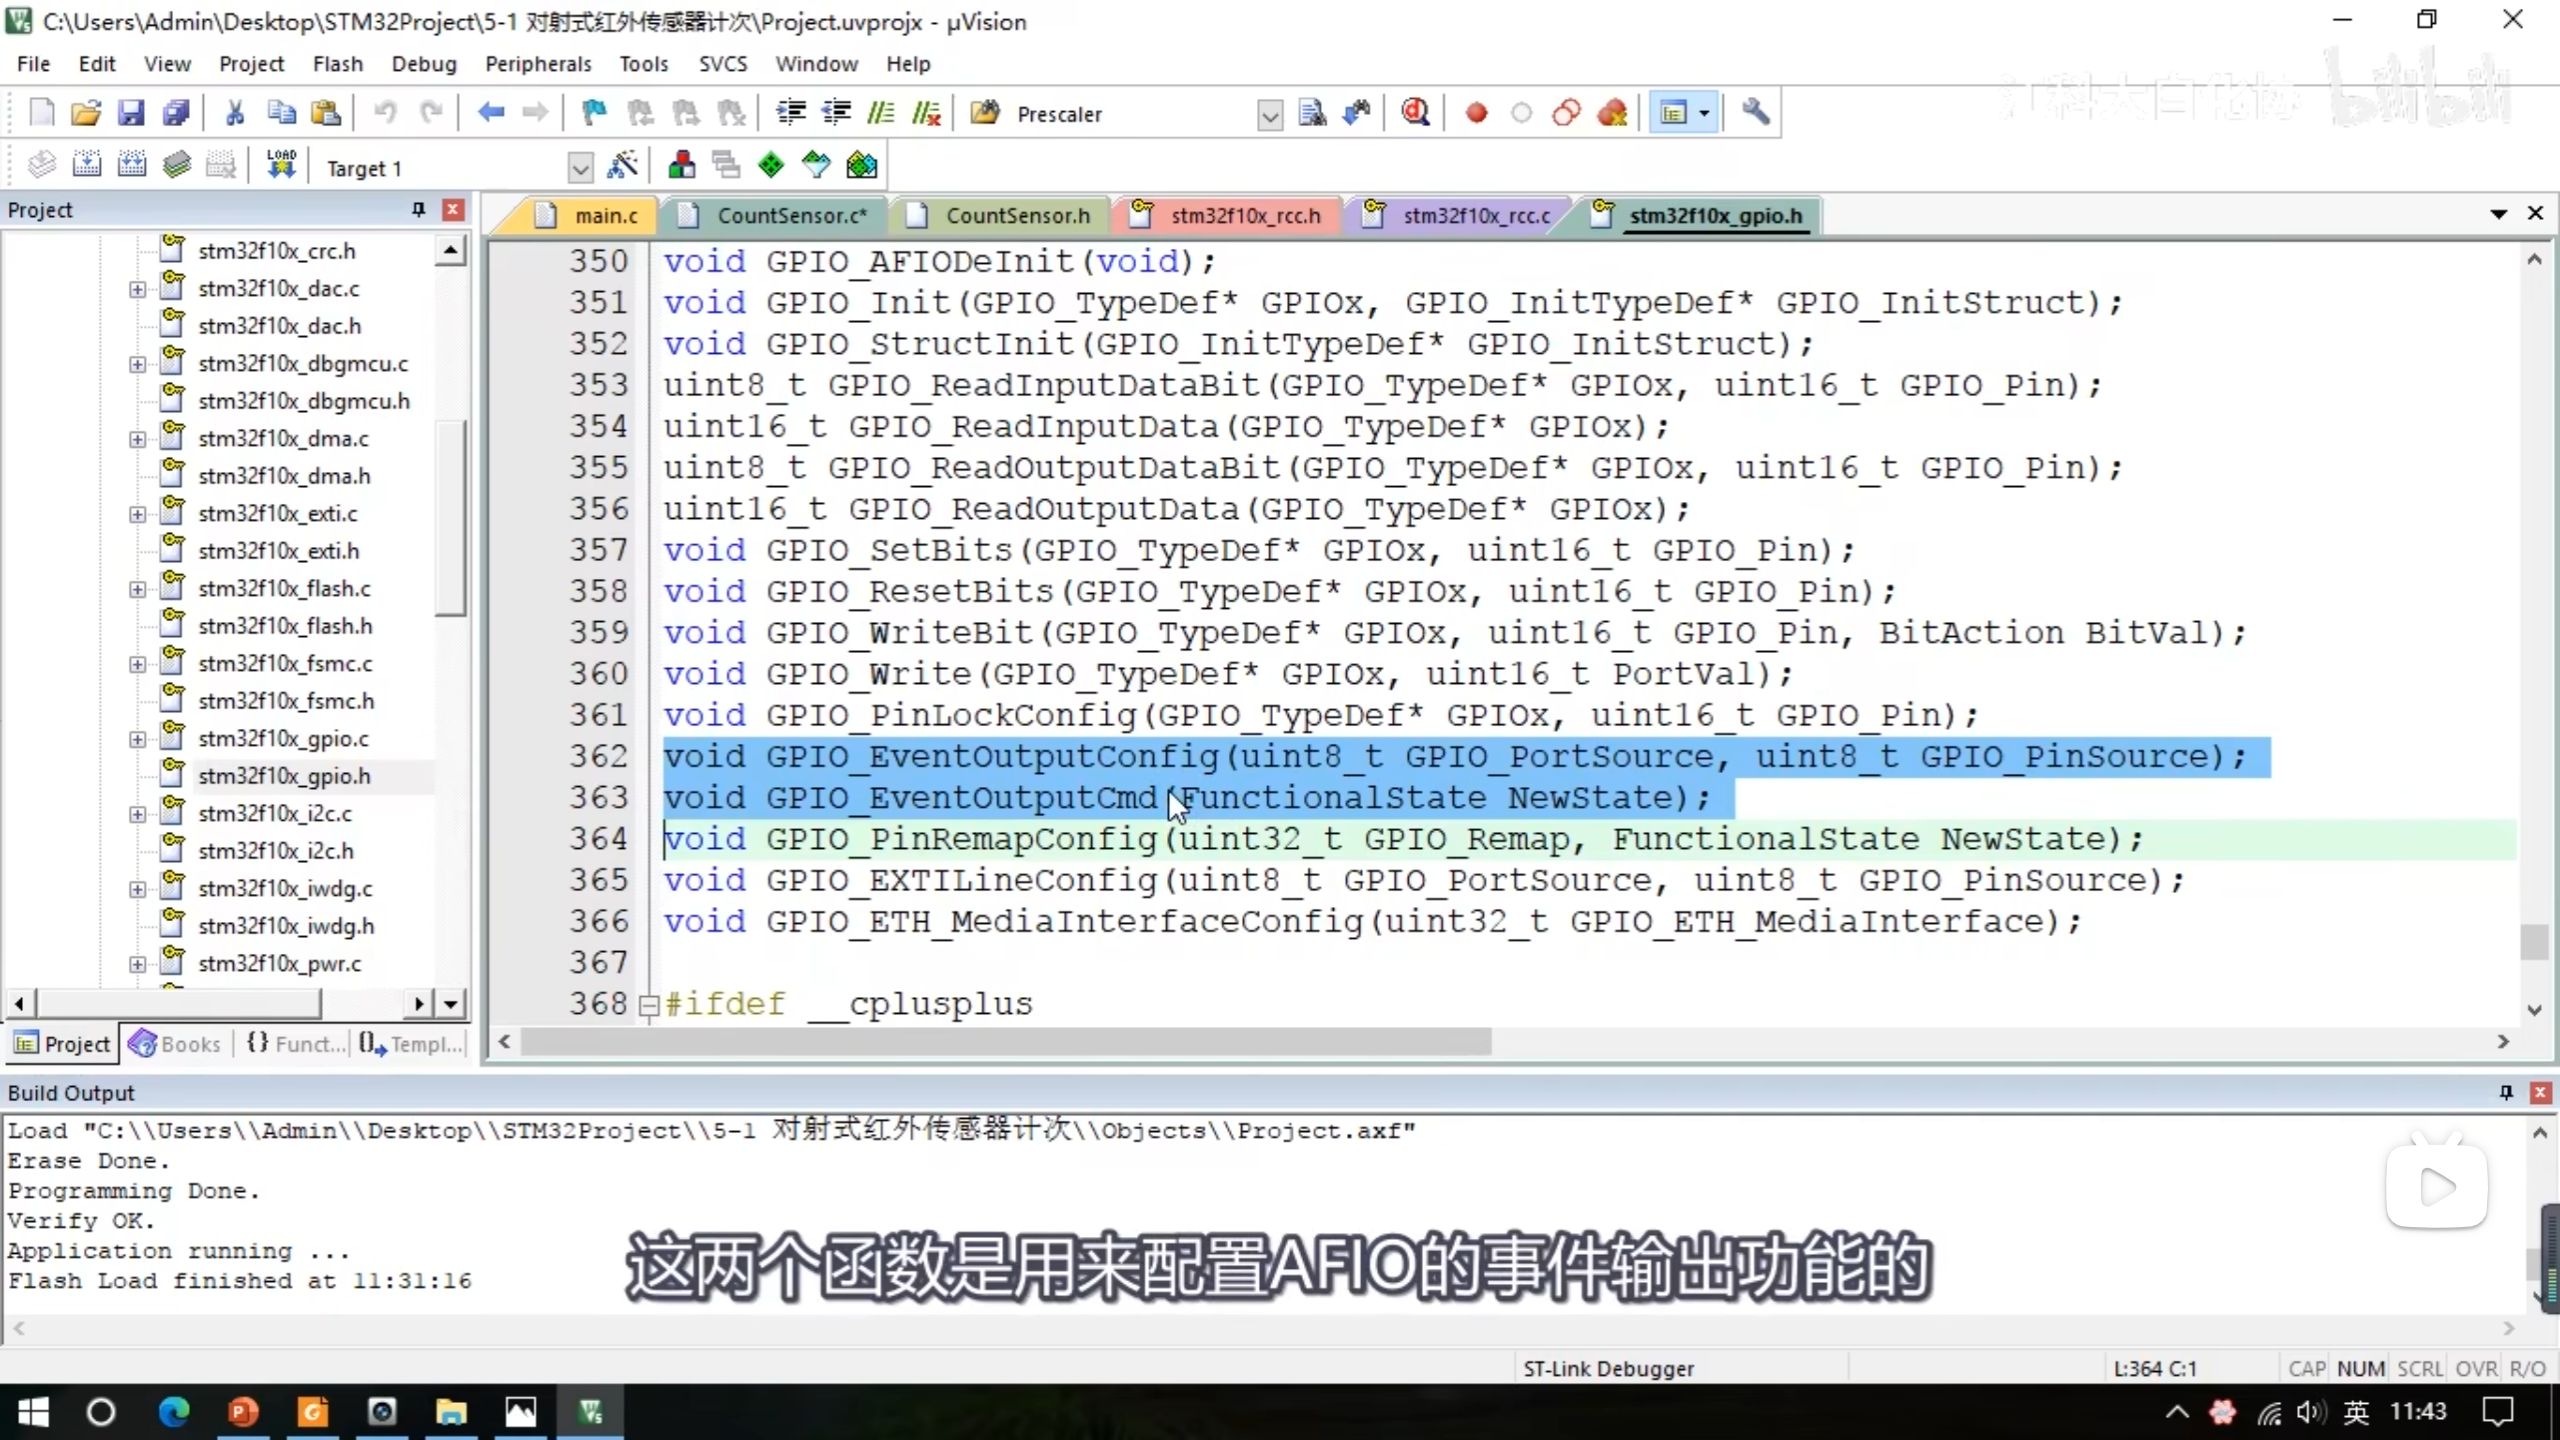Click the editor horizontal scrollbar thumb
2560x1440 pixels.
[1005, 1042]
